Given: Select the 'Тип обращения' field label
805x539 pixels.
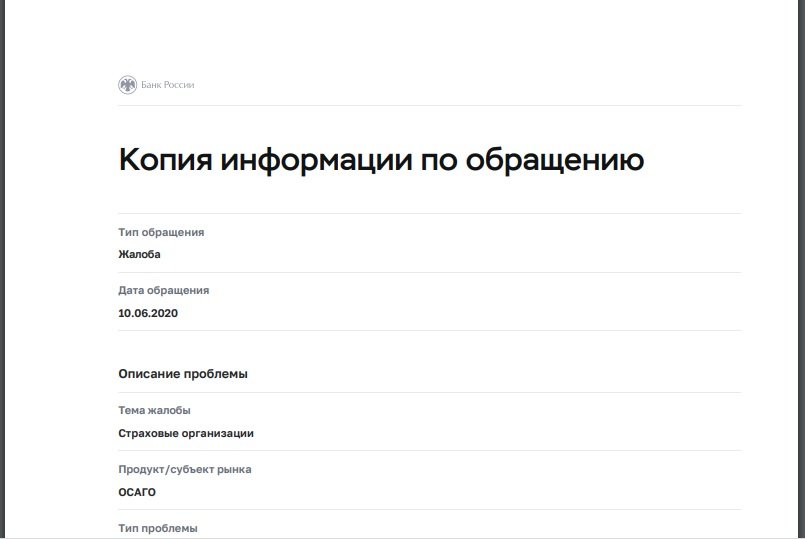Looking at the screenshot, I should click(x=161, y=232).
